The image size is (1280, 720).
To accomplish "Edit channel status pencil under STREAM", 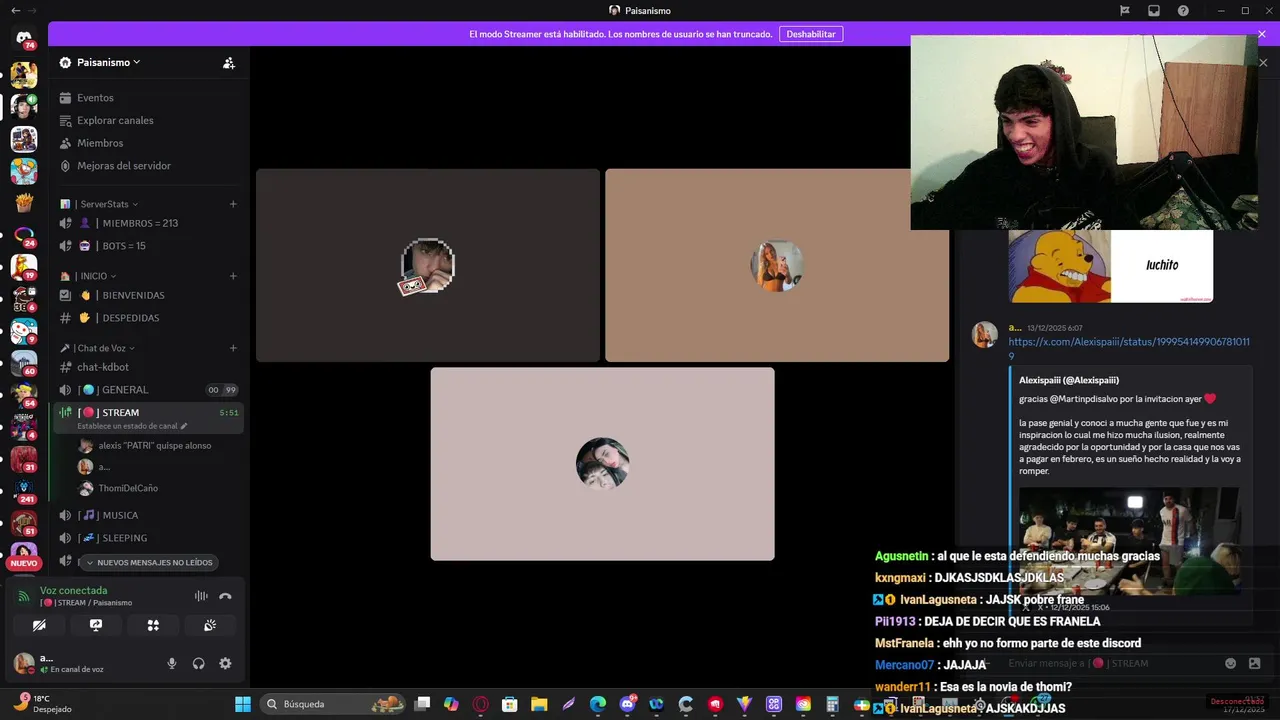I will (183, 426).
